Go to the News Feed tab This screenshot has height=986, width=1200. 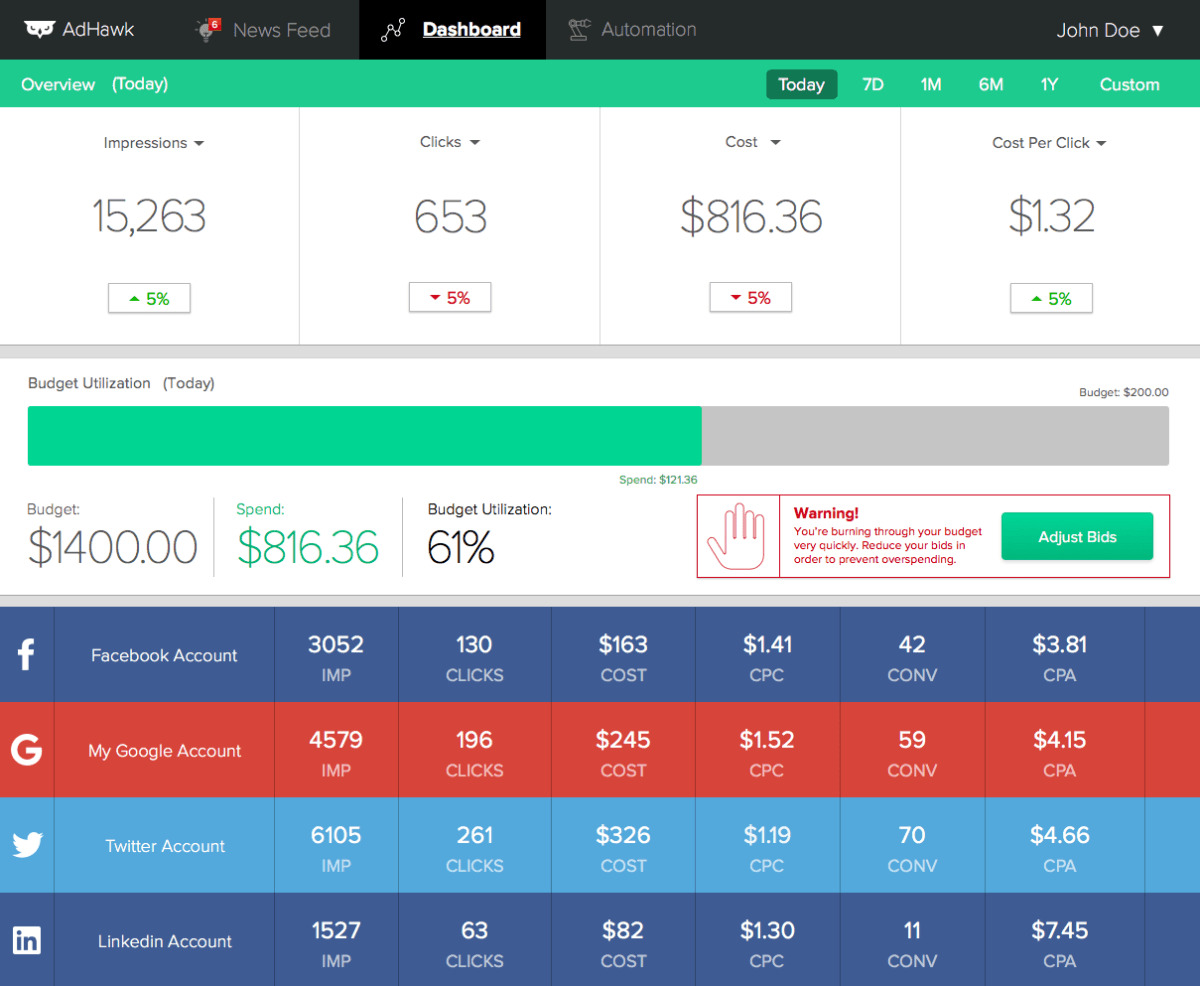coord(281,30)
